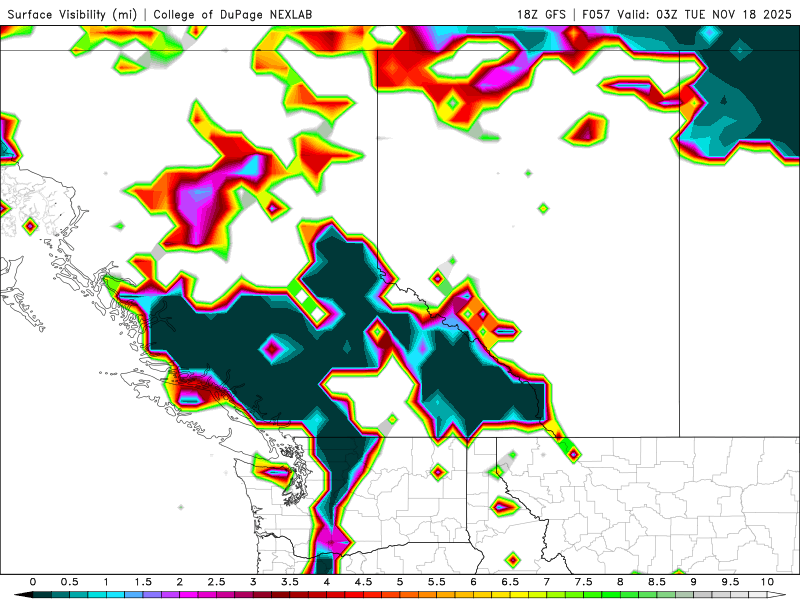Click the '6.5' label on color scale
Image resolution: width=800 pixels, height=600 pixels.
click(x=510, y=582)
